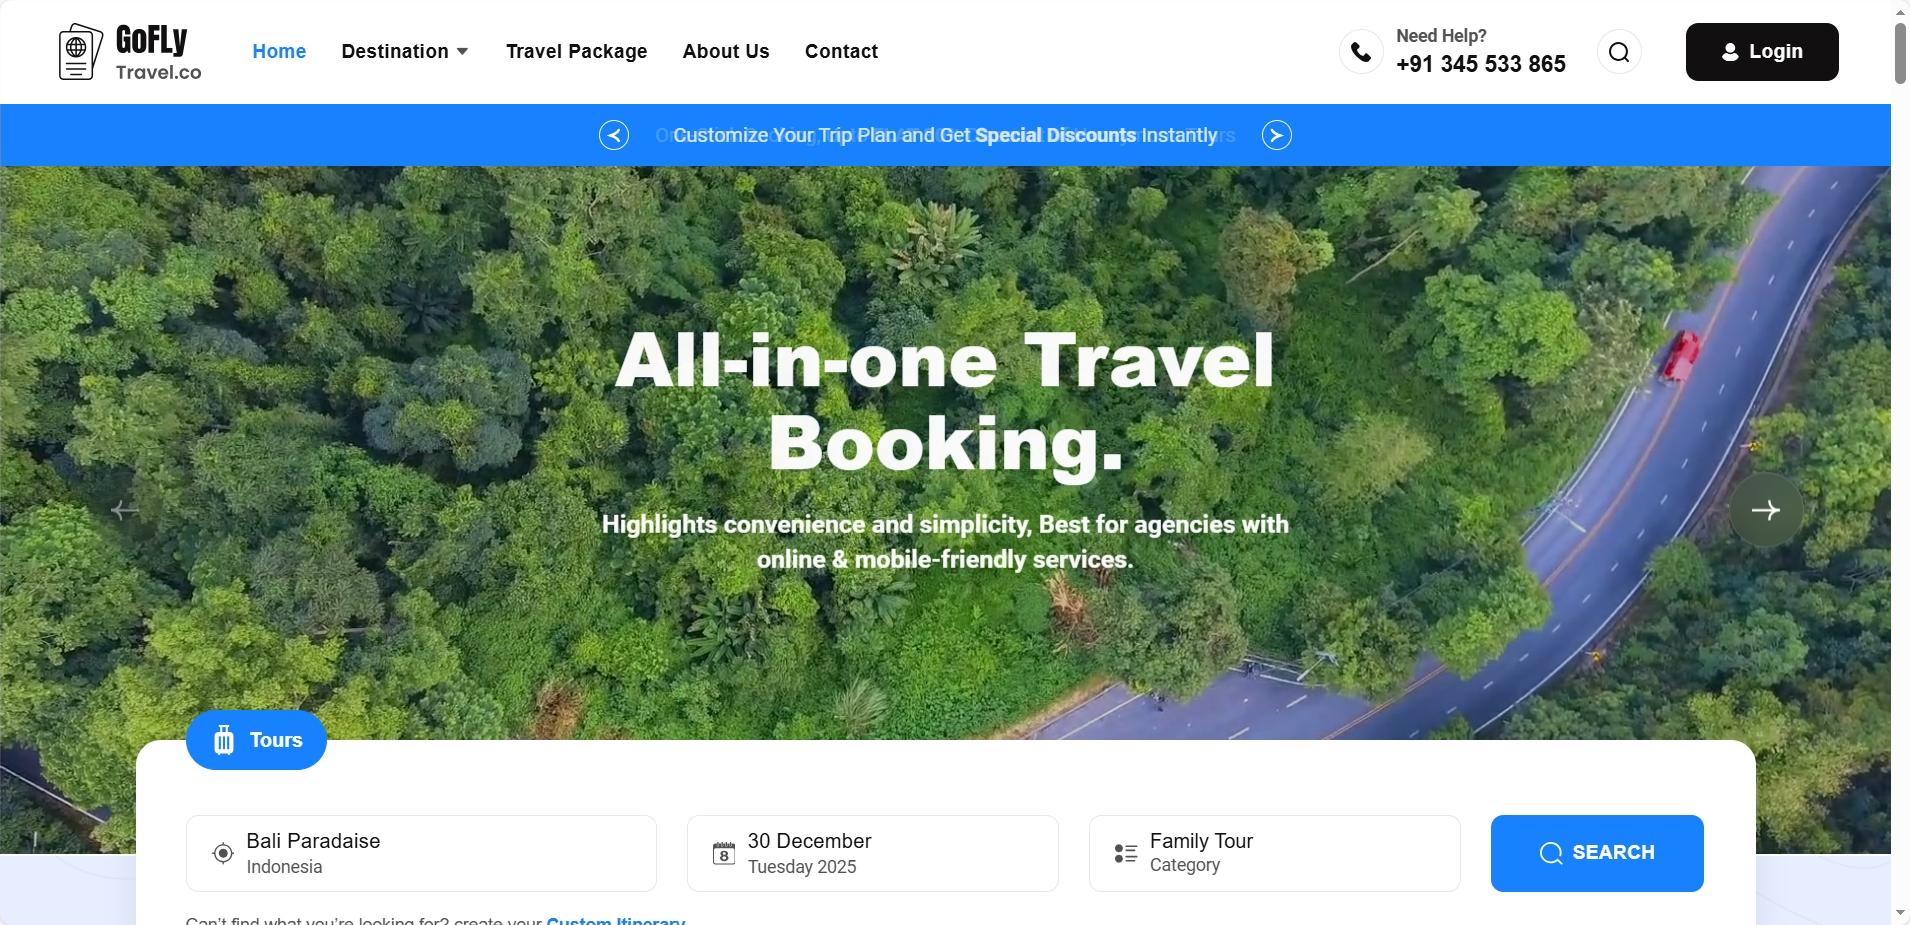Go to About Us page
Screen dimensions: 1910x925
[726, 51]
